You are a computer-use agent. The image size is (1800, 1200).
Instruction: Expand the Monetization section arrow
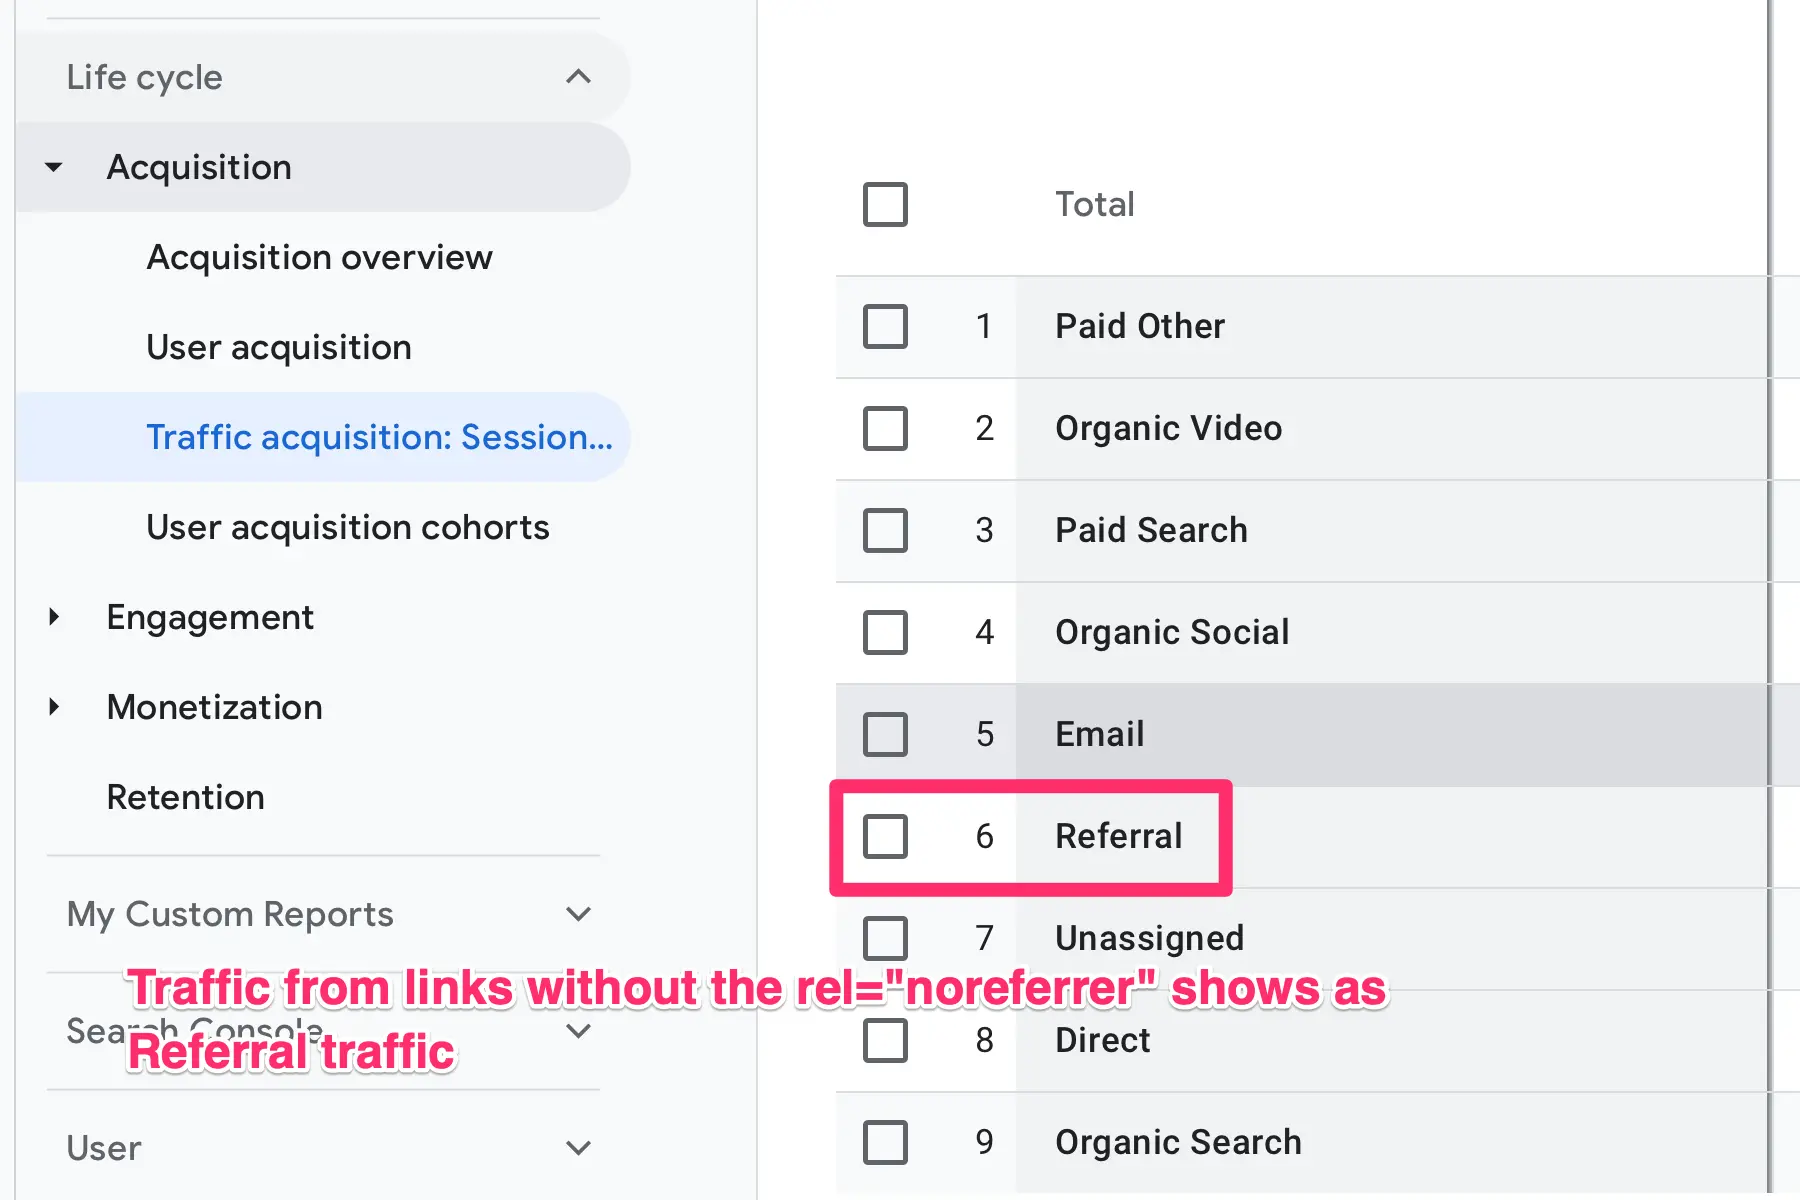point(54,707)
